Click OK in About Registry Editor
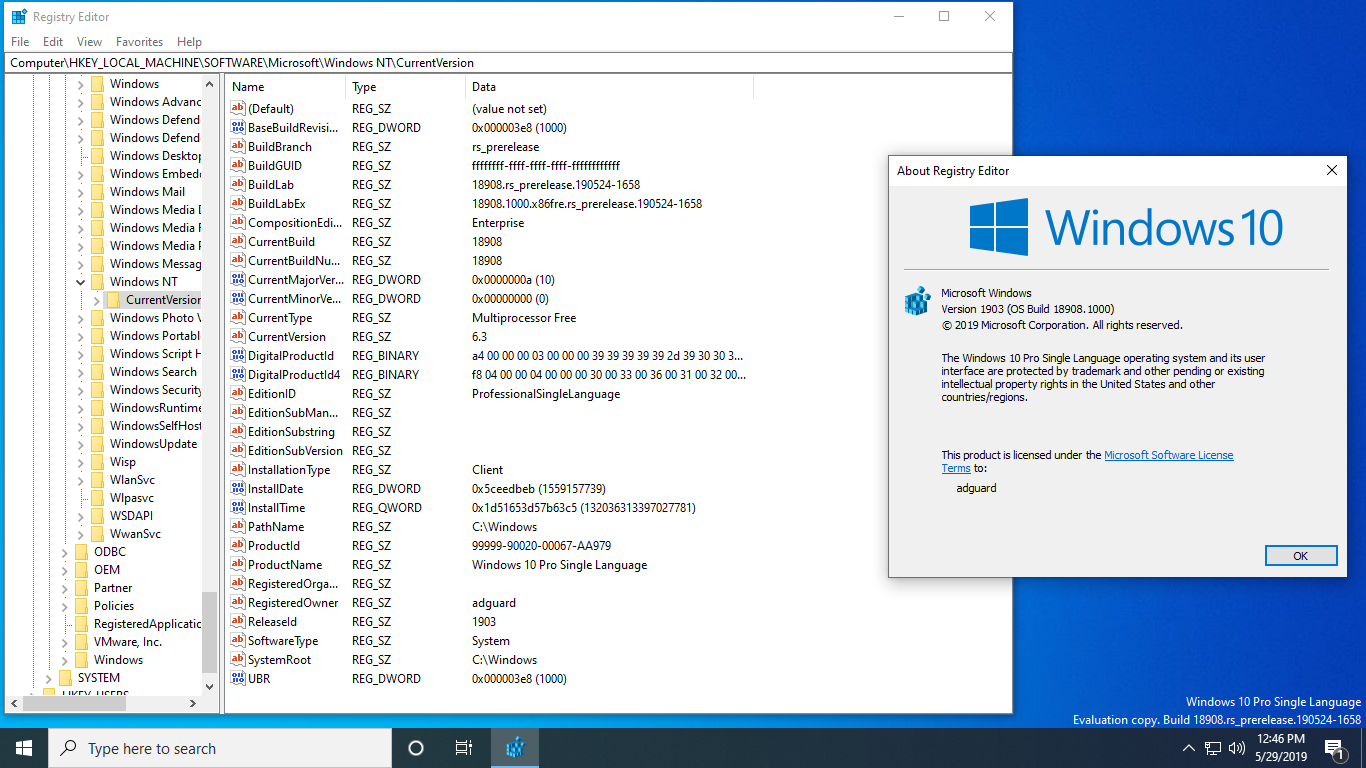 click(1301, 556)
